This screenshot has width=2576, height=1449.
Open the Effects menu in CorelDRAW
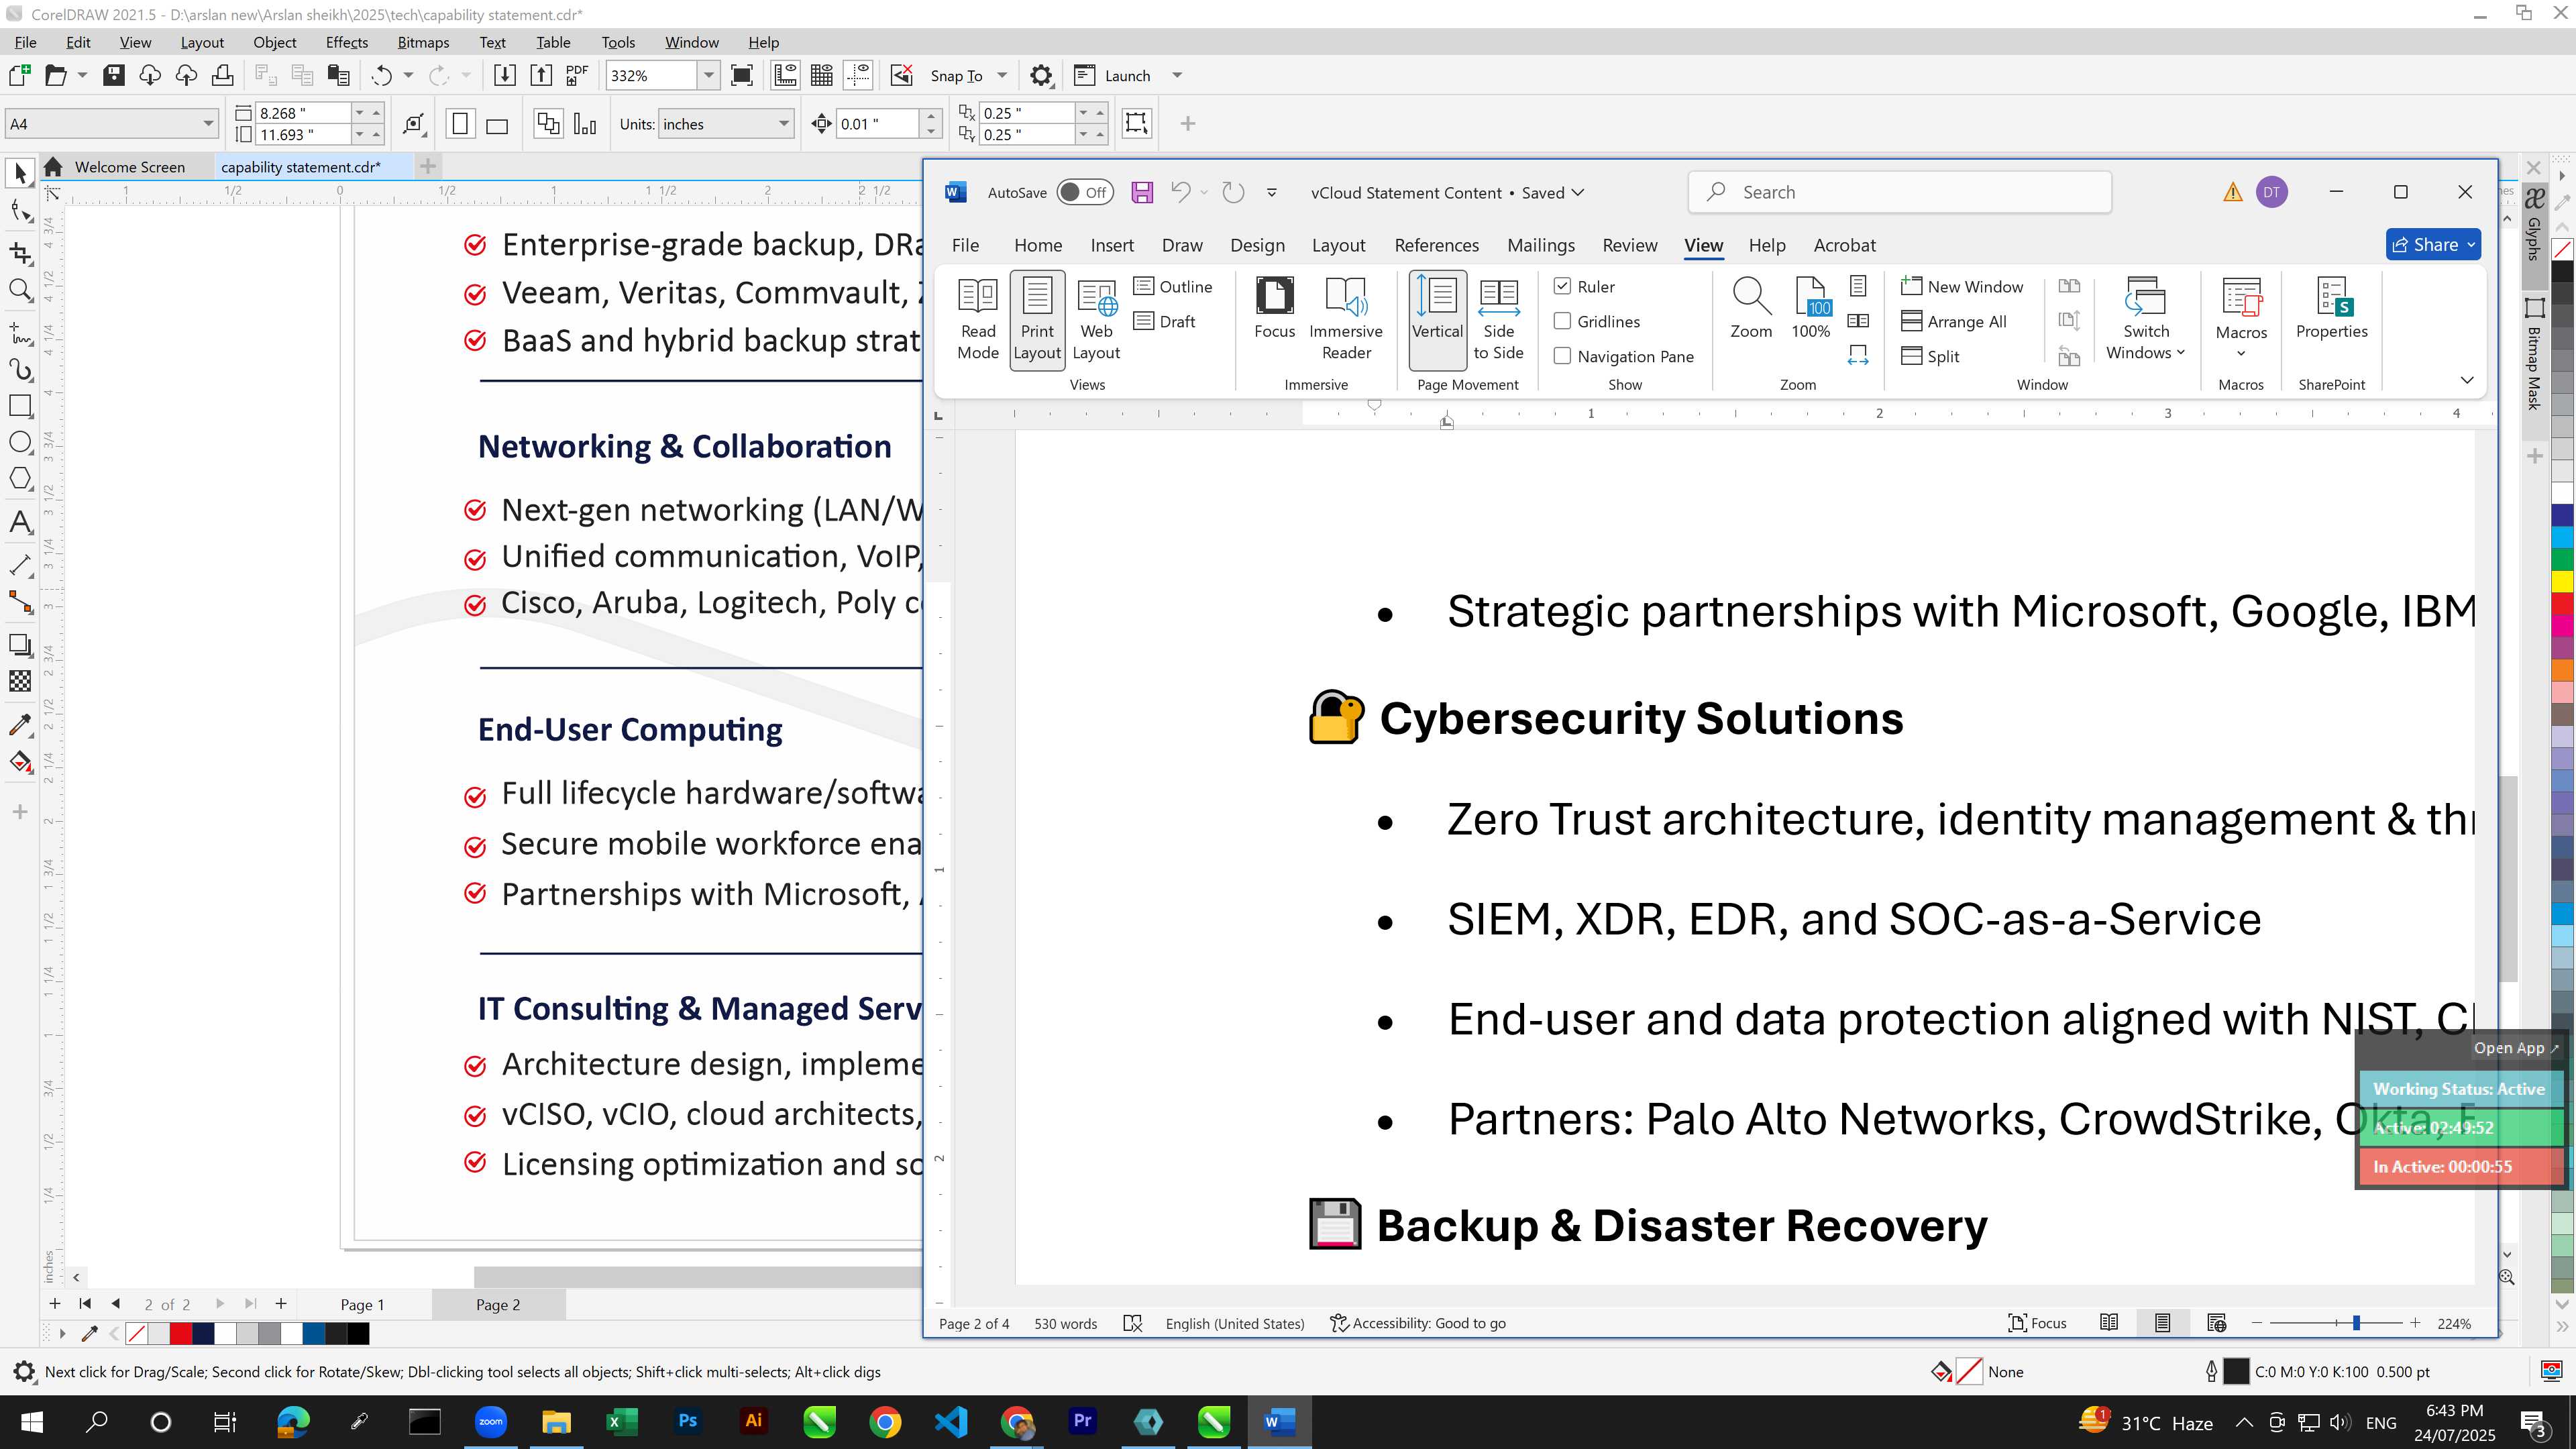point(346,42)
